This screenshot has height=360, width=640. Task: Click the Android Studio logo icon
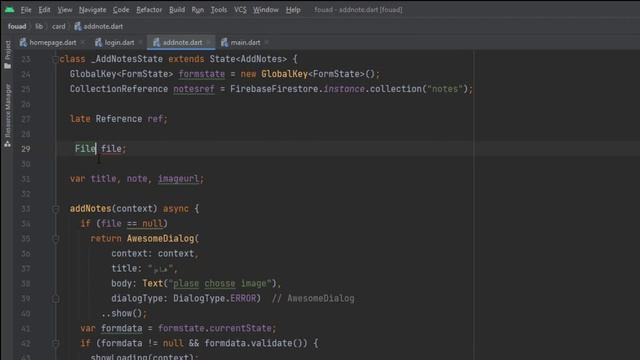tap(9, 9)
